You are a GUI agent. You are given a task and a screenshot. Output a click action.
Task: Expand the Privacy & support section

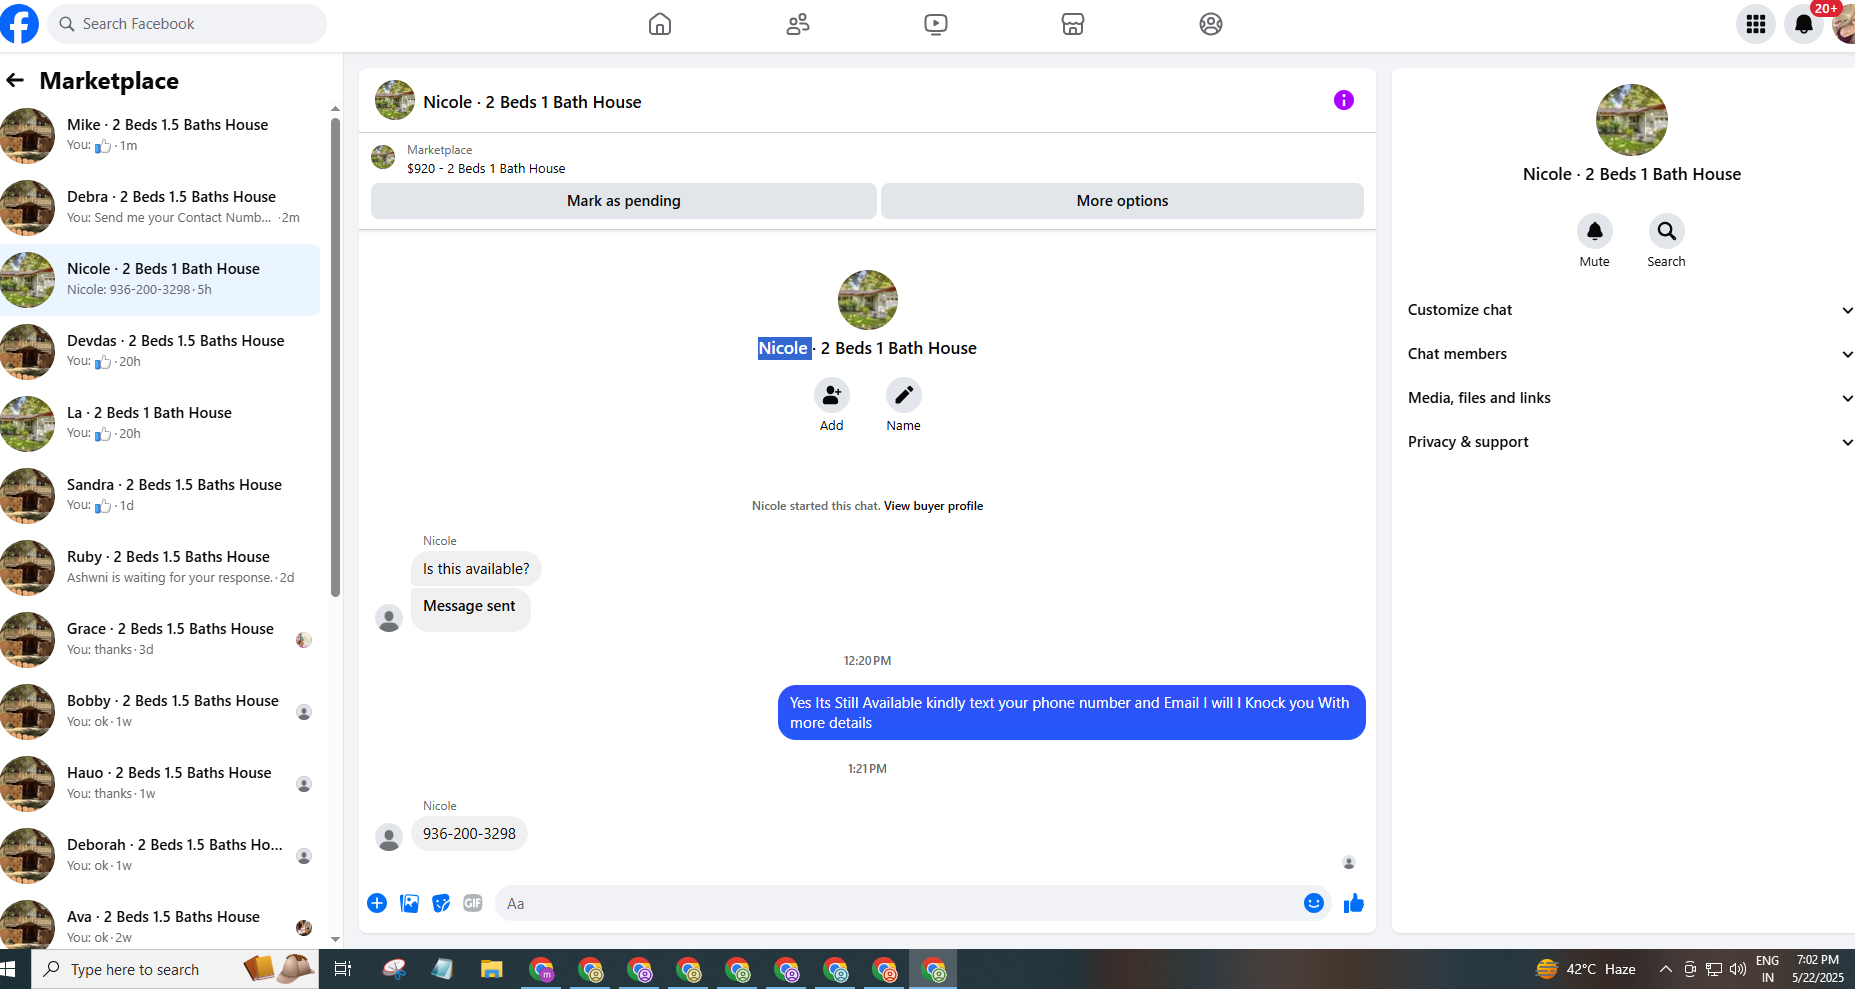[1630, 442]
